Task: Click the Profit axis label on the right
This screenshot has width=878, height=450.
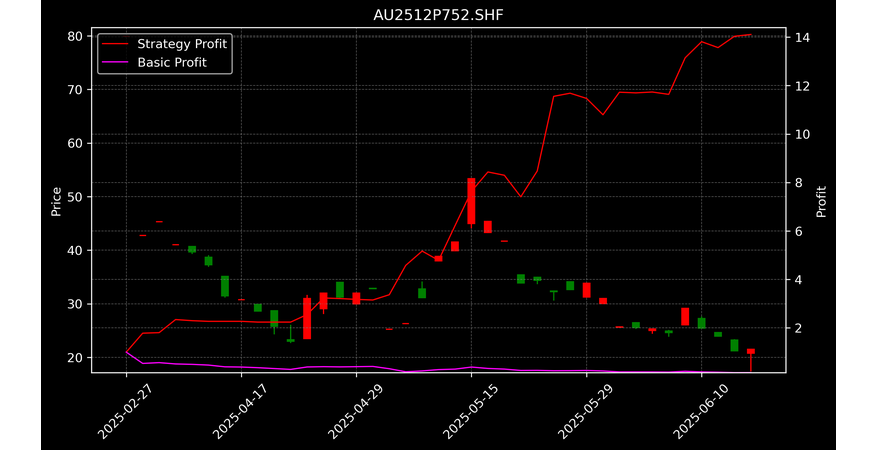Action: pyautogui.click(x=821, y=201)
